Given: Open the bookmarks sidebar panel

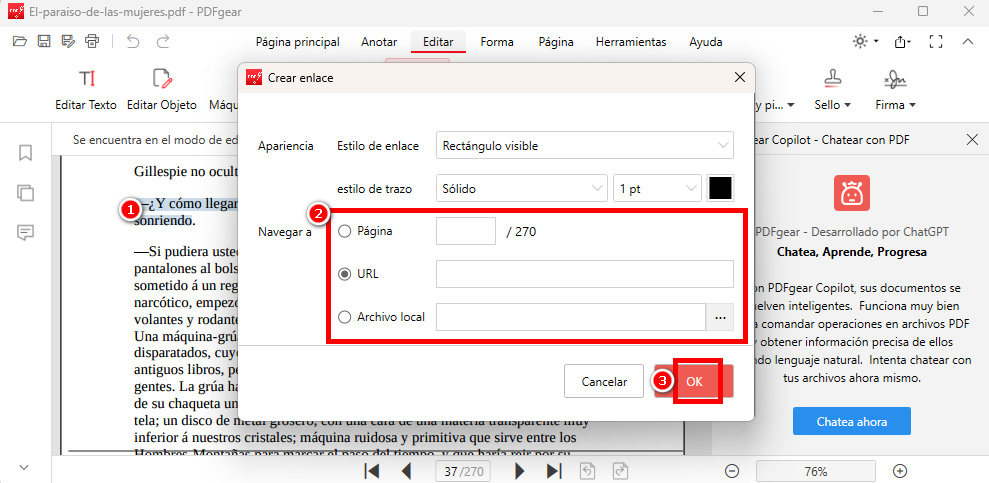Looking at the screenshot, I should [x=25, y=153].
